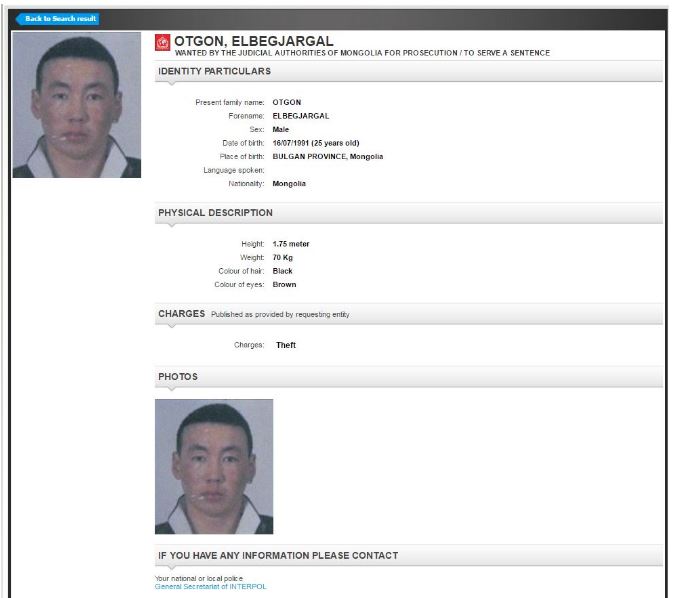Open the General Secretariat of INTERPOL link
The width and height of the screenshot is (676, 598).
click(210, 586)
